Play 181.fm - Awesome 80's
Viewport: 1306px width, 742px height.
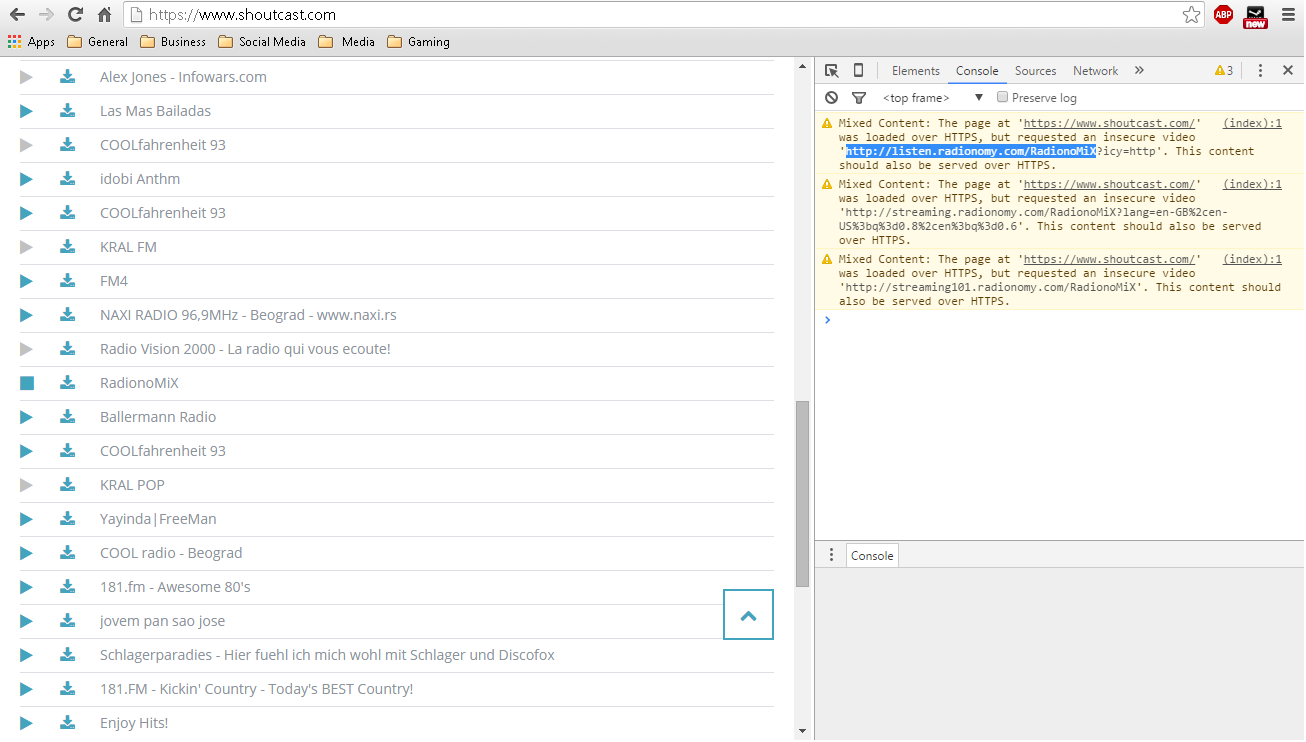point(26,587)
